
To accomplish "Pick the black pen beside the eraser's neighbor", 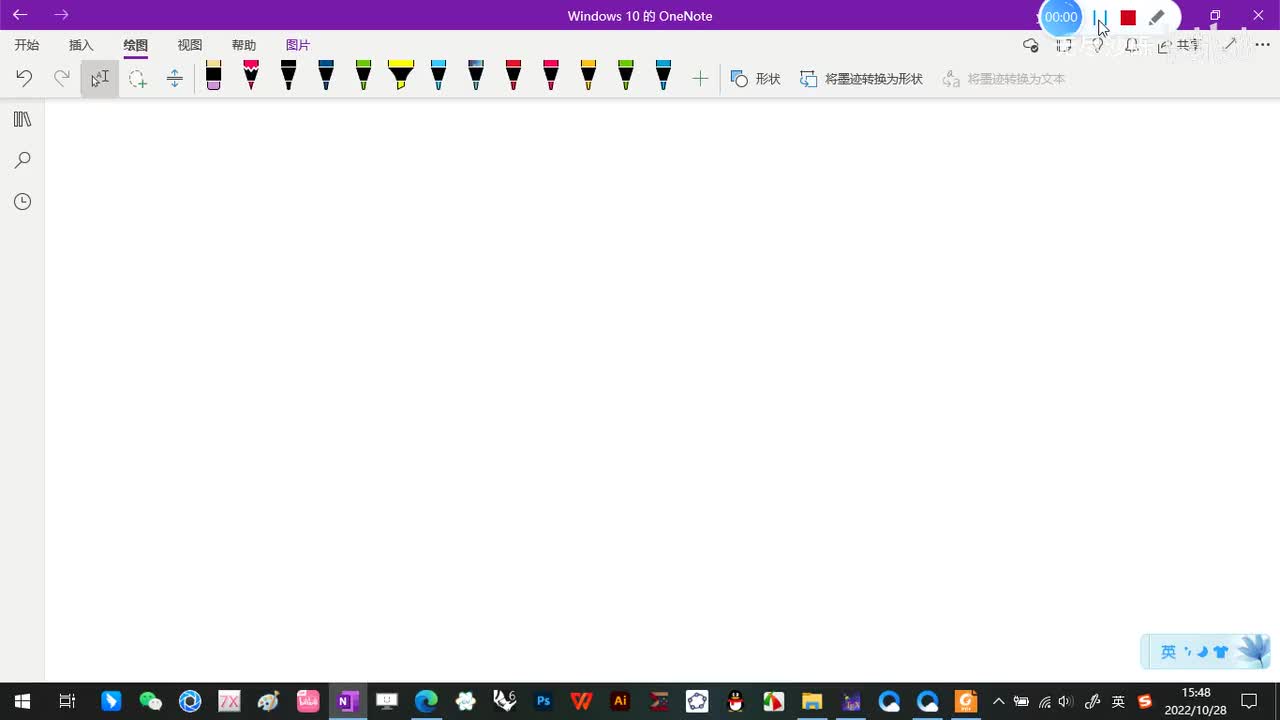I will click(x=288, y=75).
